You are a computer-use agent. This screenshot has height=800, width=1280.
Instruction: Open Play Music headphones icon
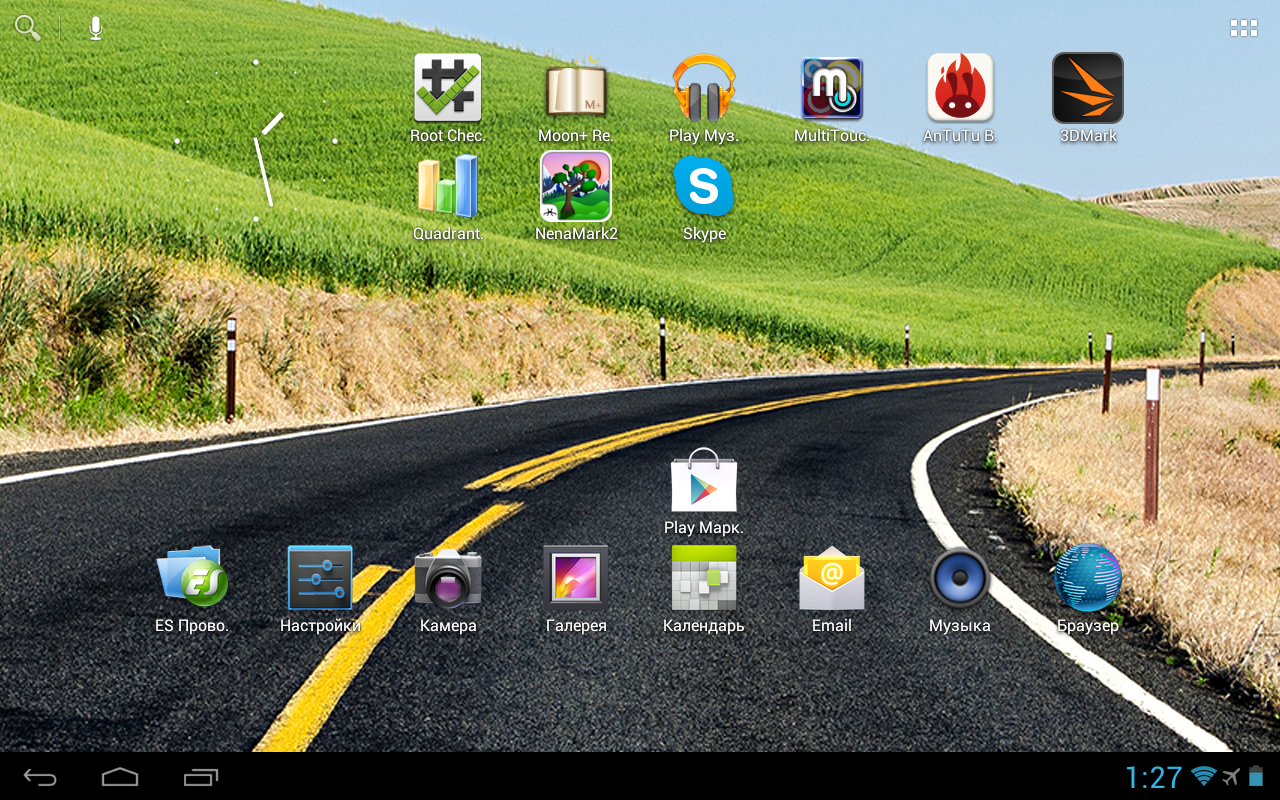click(x=704, y=88)
